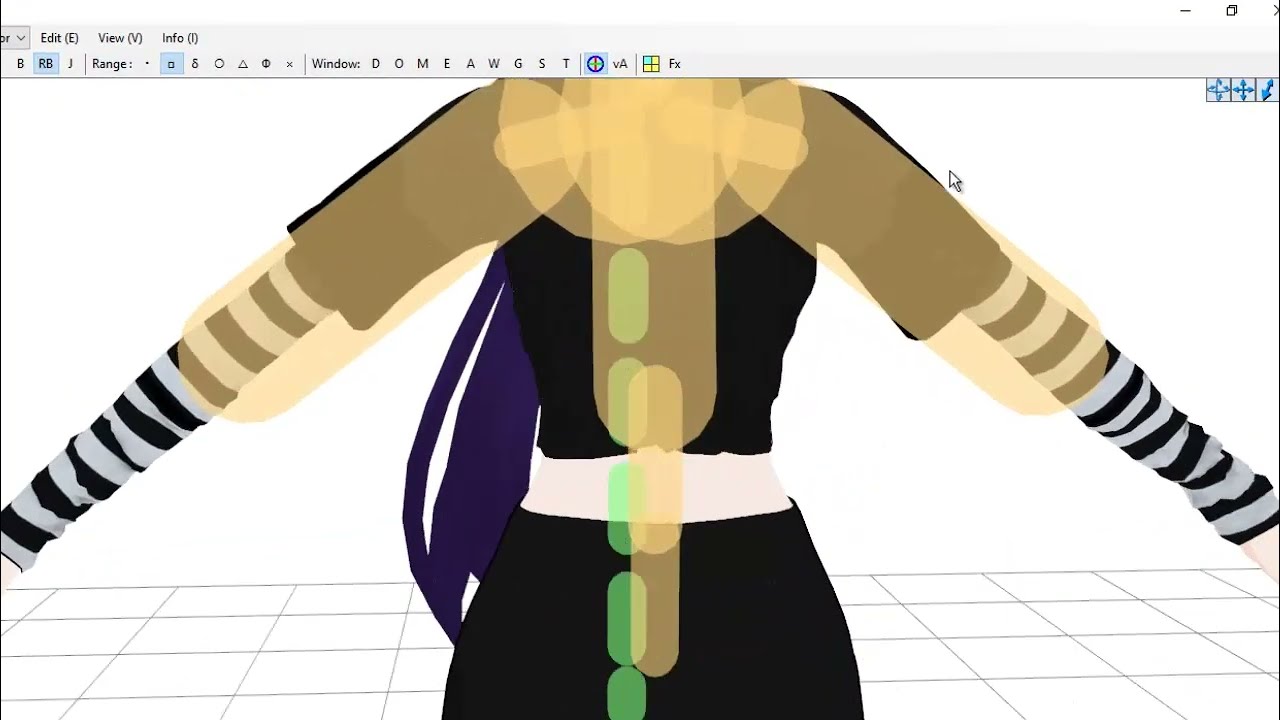Viewport: 1280px width, 720px height.
Task: Select the dot point range mode
Action: [x=147, y=64]
